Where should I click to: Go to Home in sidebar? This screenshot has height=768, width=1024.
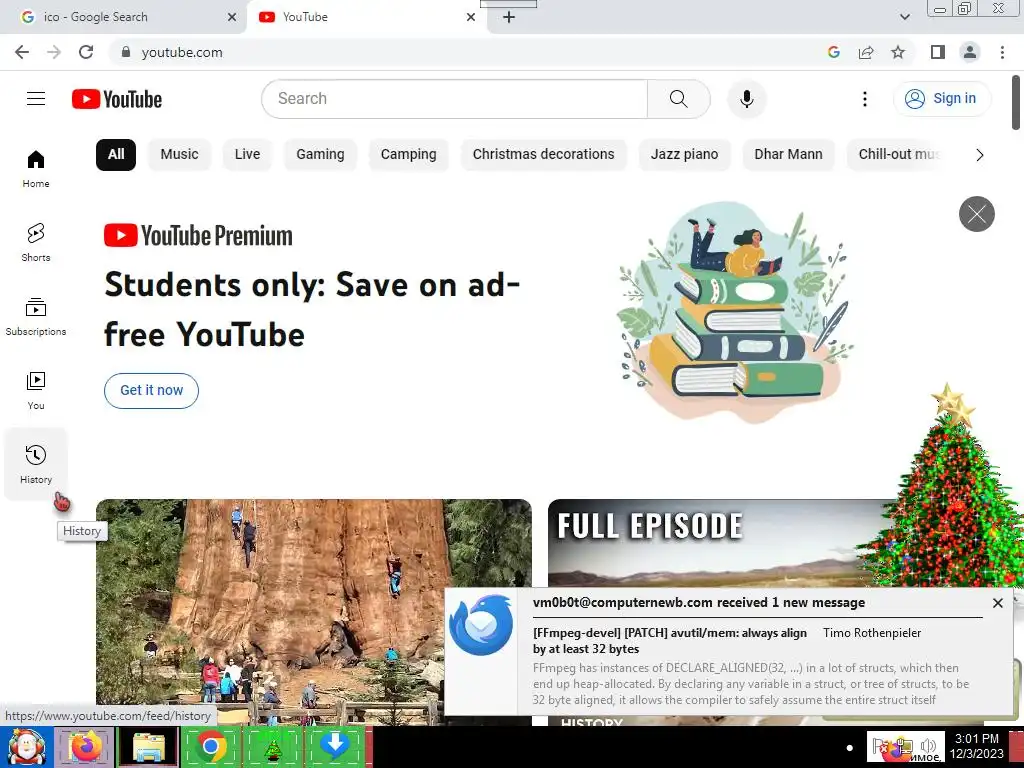36,168
